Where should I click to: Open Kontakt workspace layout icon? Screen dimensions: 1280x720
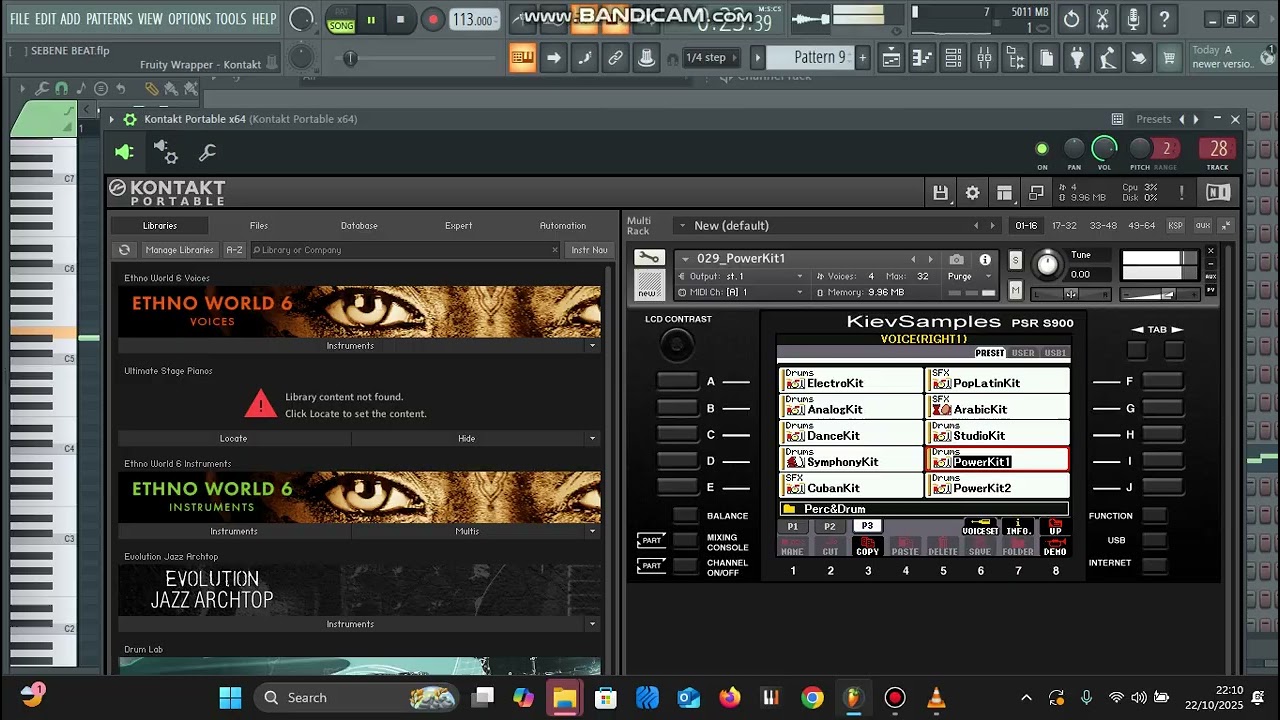(1004, 193)
